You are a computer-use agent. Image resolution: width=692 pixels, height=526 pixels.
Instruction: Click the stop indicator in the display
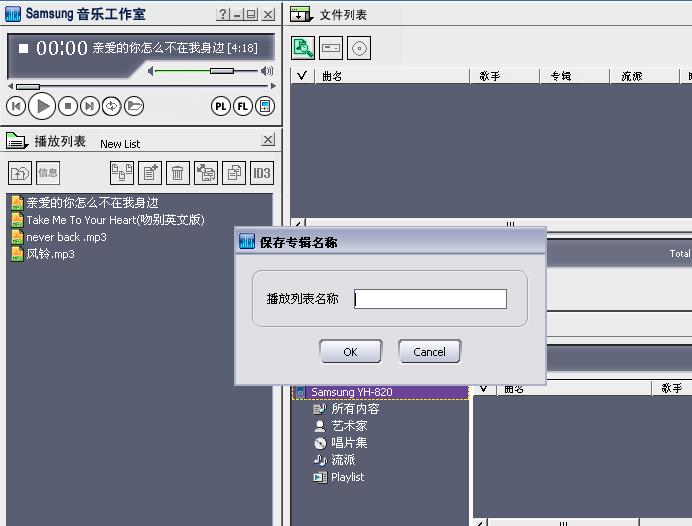click(23, 48)
